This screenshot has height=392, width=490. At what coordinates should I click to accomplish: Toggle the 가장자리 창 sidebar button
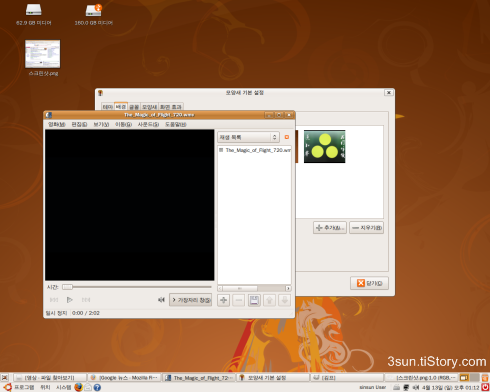coord(191,300)
